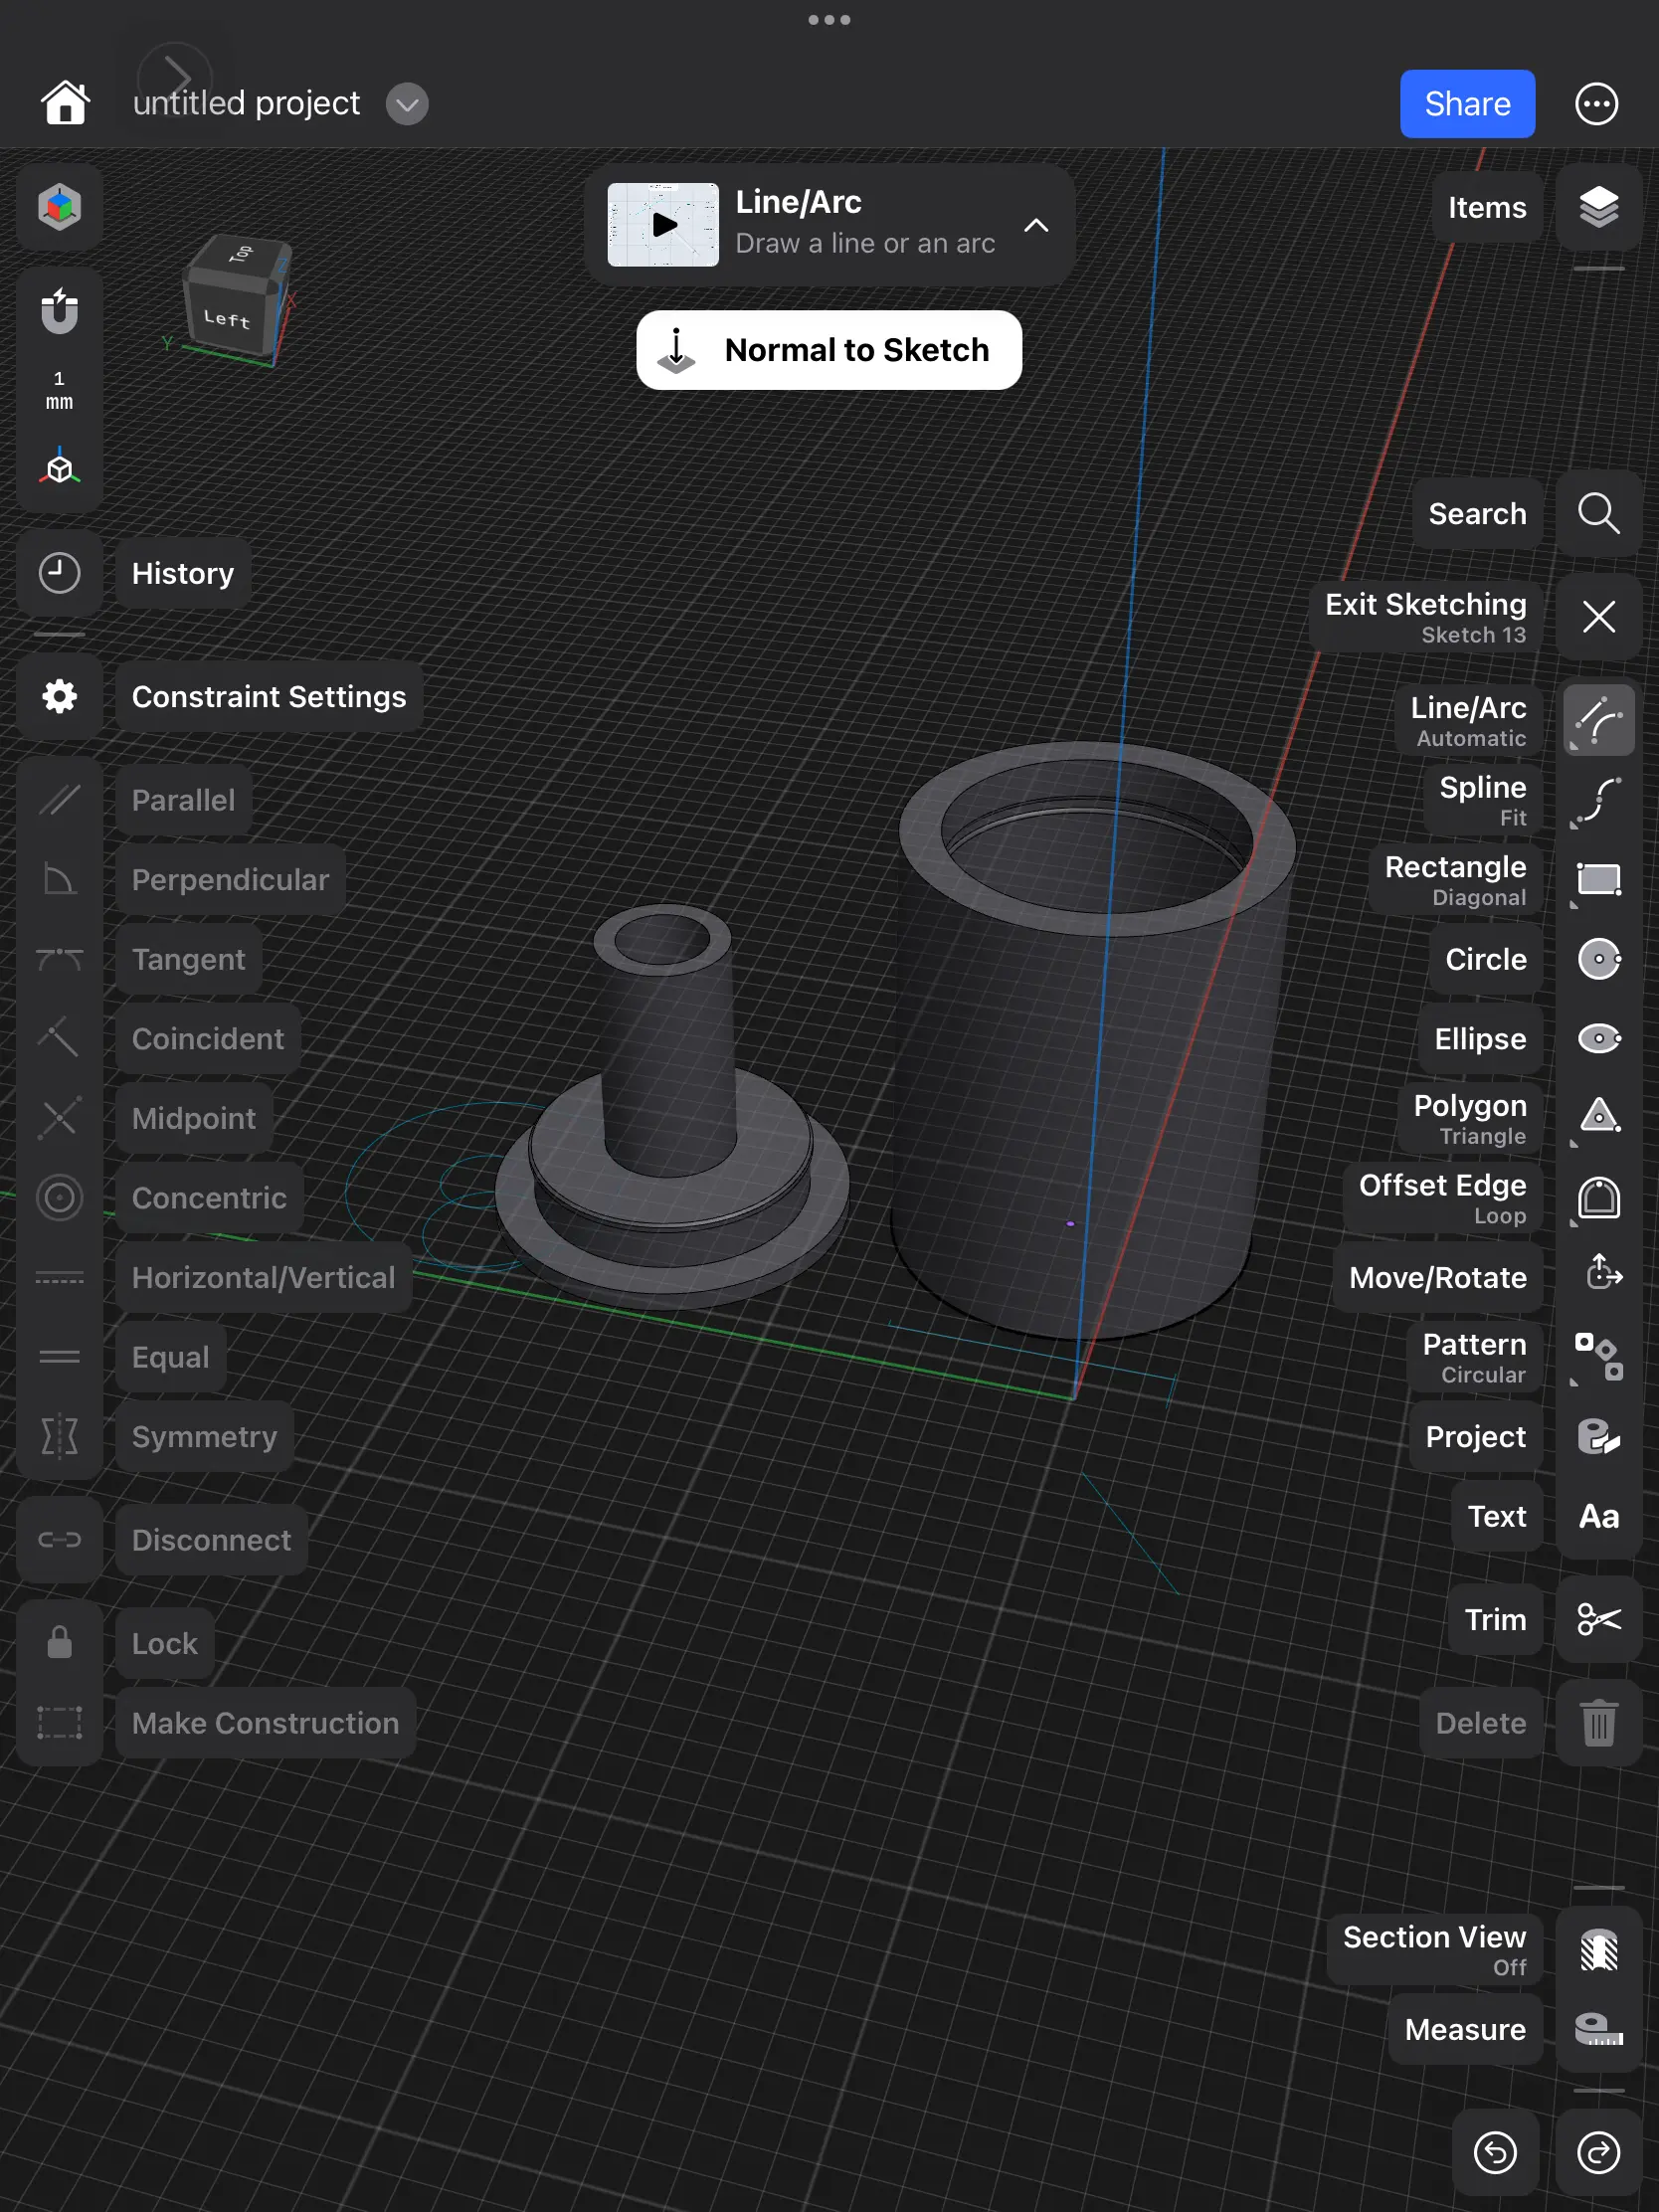Expand the top three-dots handle
Image resolution: width=1659 pixels, height=2212 pixels.
coord(829,19)
